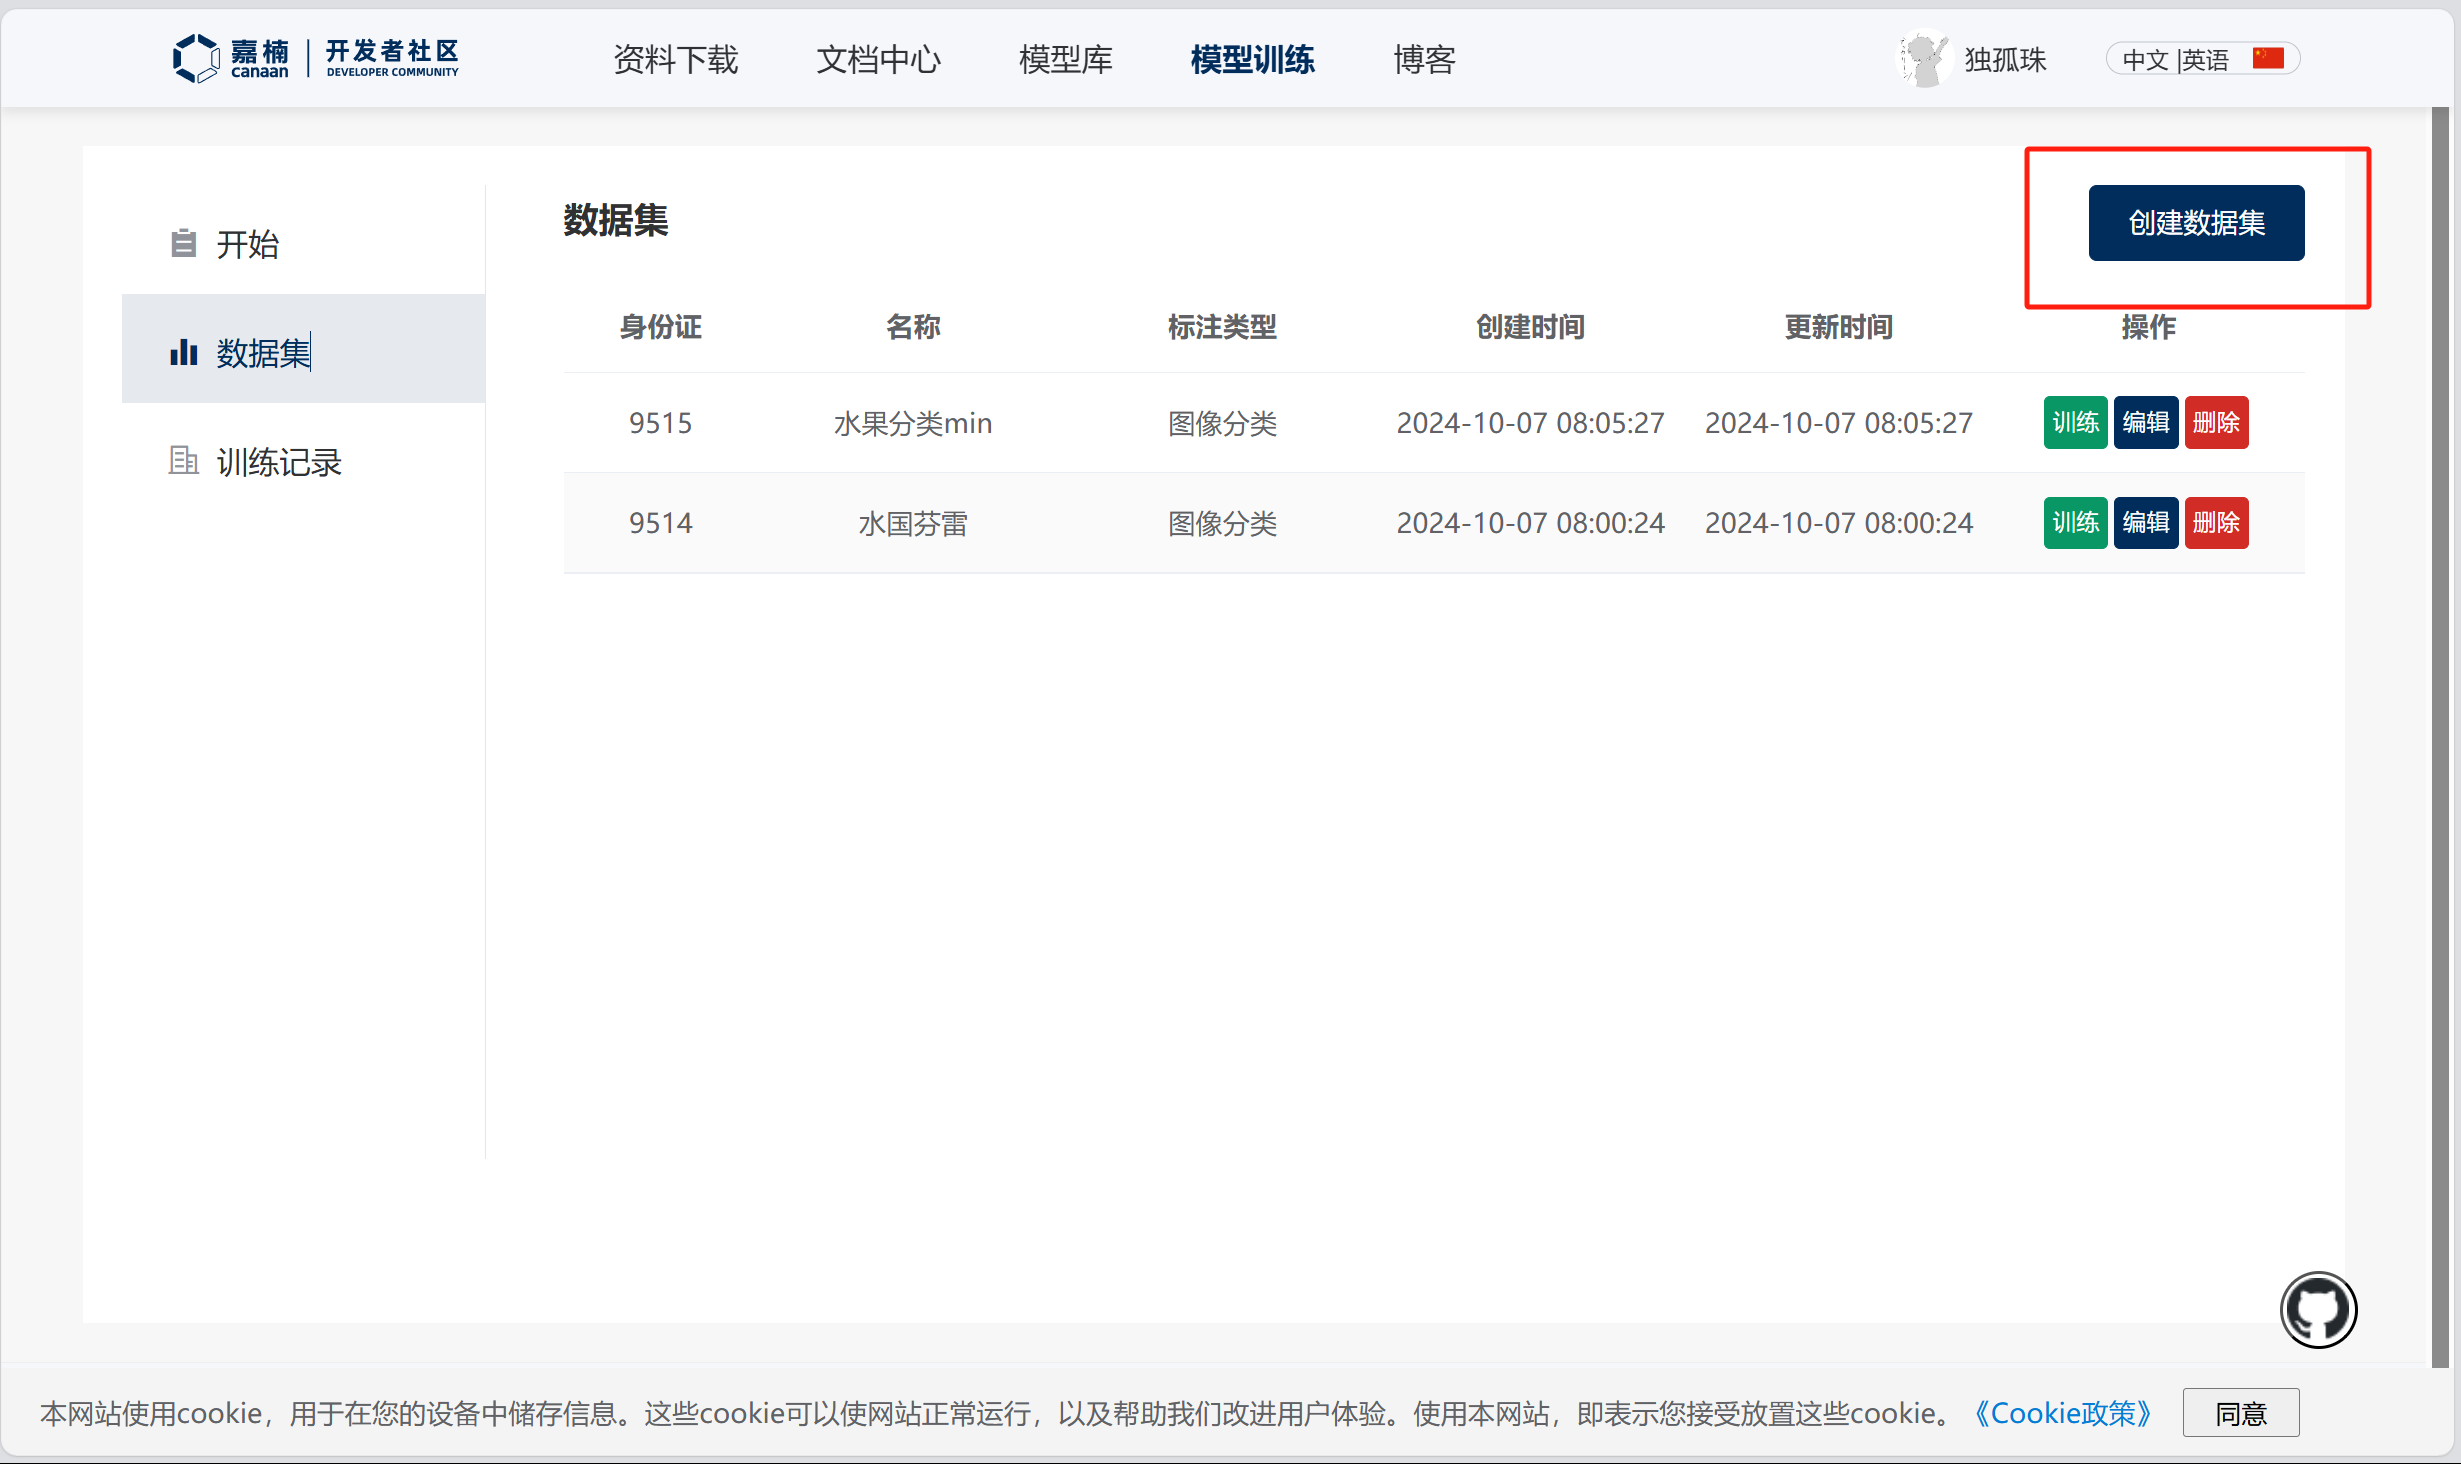Open the Cookie政策 link
The width and height of the screenshot is (2461, 1464).
[2062, 1413]
